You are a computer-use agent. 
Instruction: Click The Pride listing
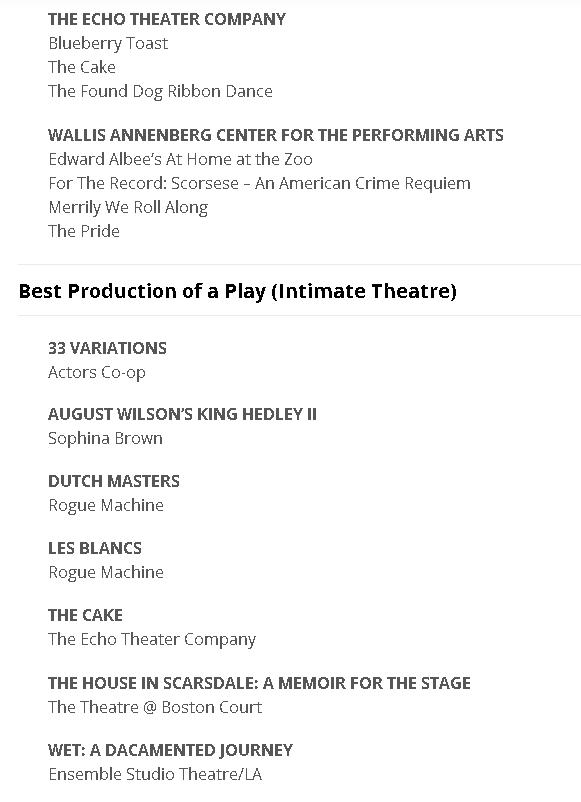84,231
